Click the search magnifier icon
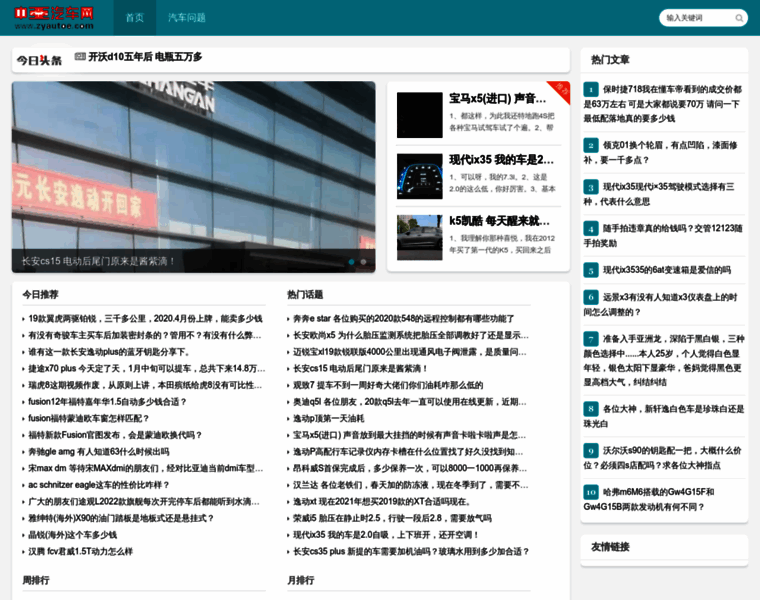The width and height of the screenshot is (760, 600). click(x=739, y=18)
